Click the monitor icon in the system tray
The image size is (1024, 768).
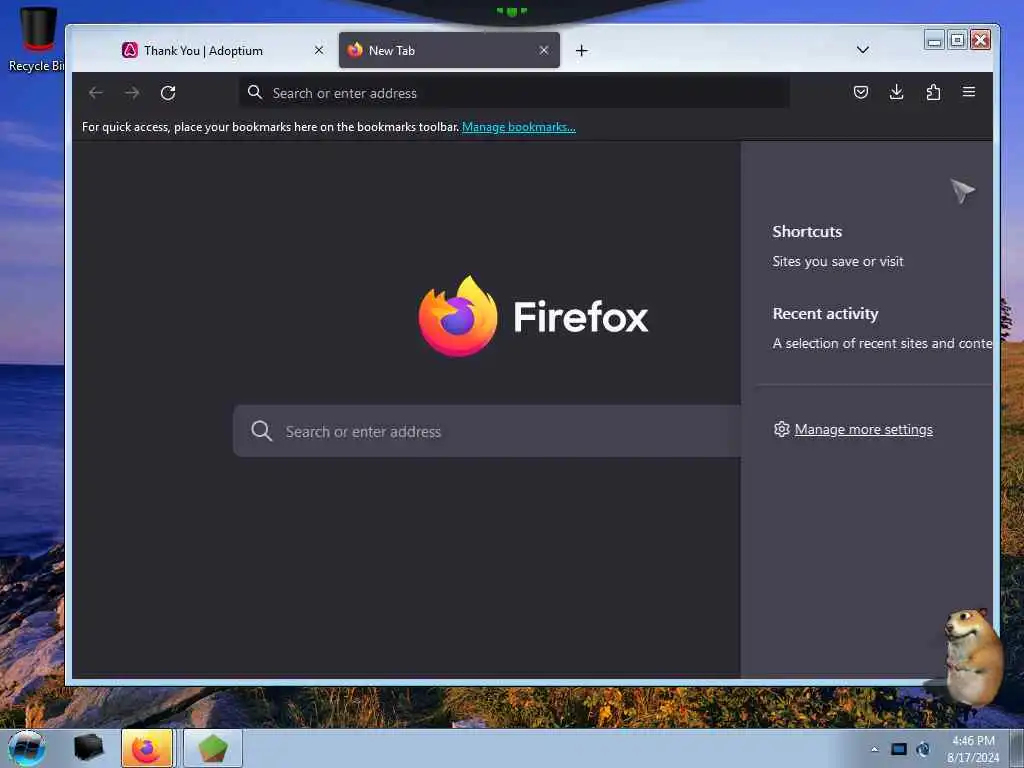click(899, 749)
